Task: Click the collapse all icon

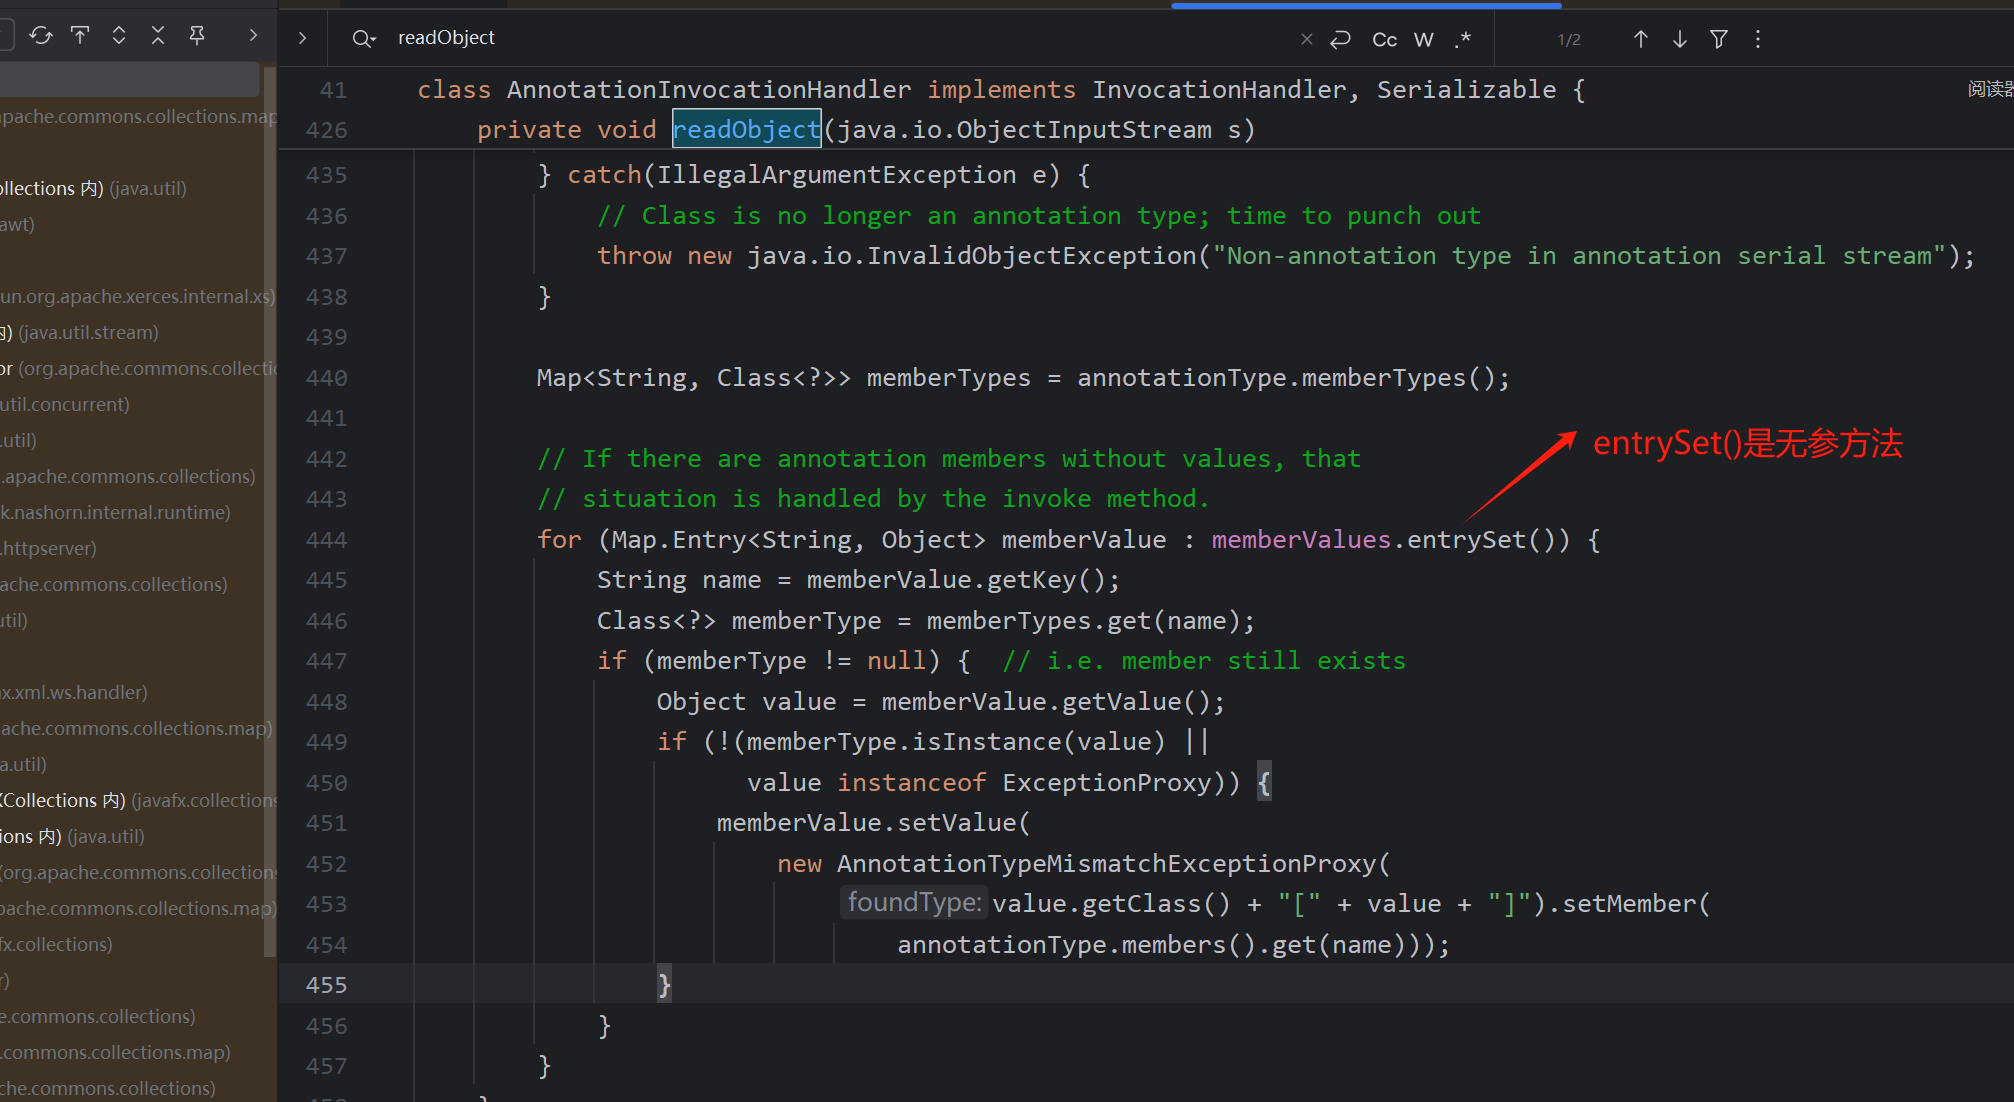Action: point(158,36)
